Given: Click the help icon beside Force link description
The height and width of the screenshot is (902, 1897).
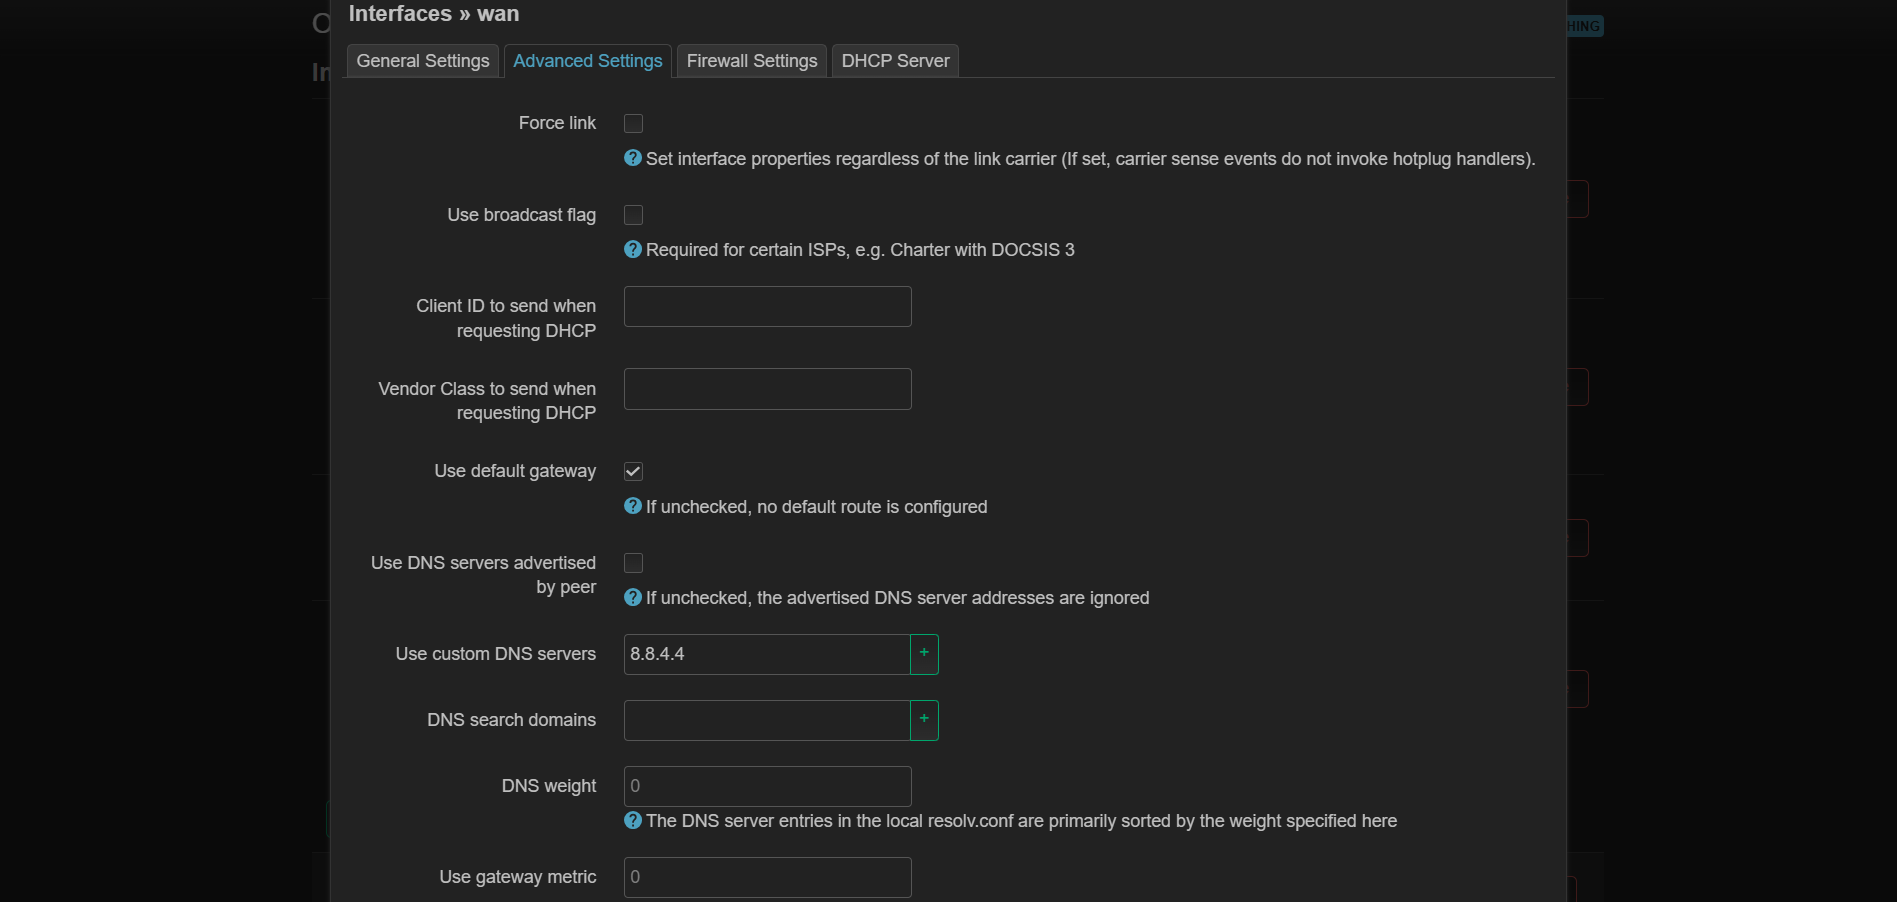Looking at the screenshot, I should tap(632, 158).
